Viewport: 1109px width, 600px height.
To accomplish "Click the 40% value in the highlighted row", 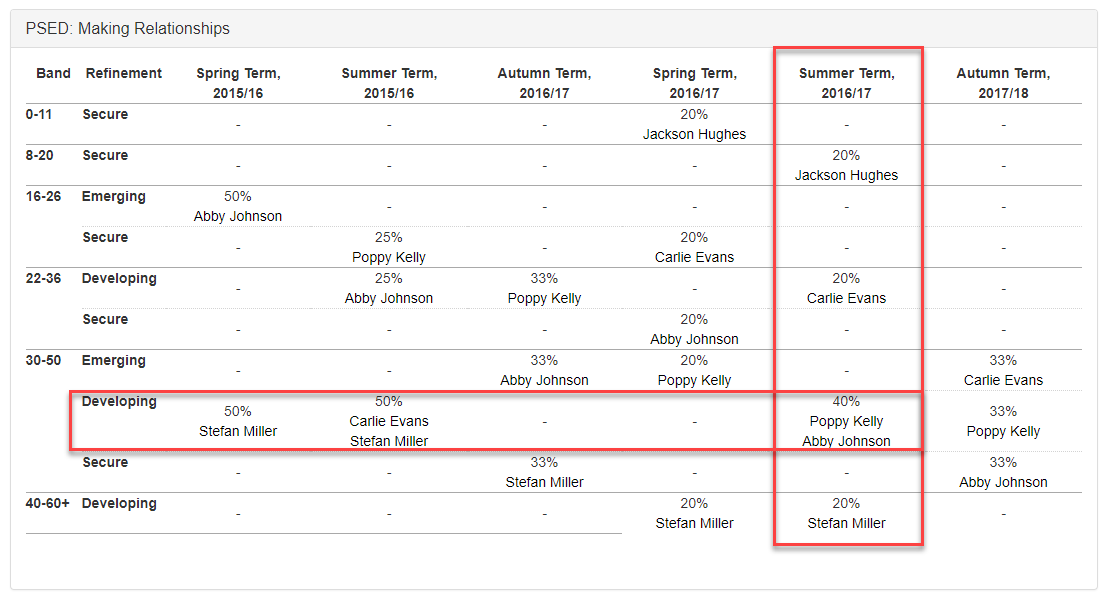I will 846,402.
